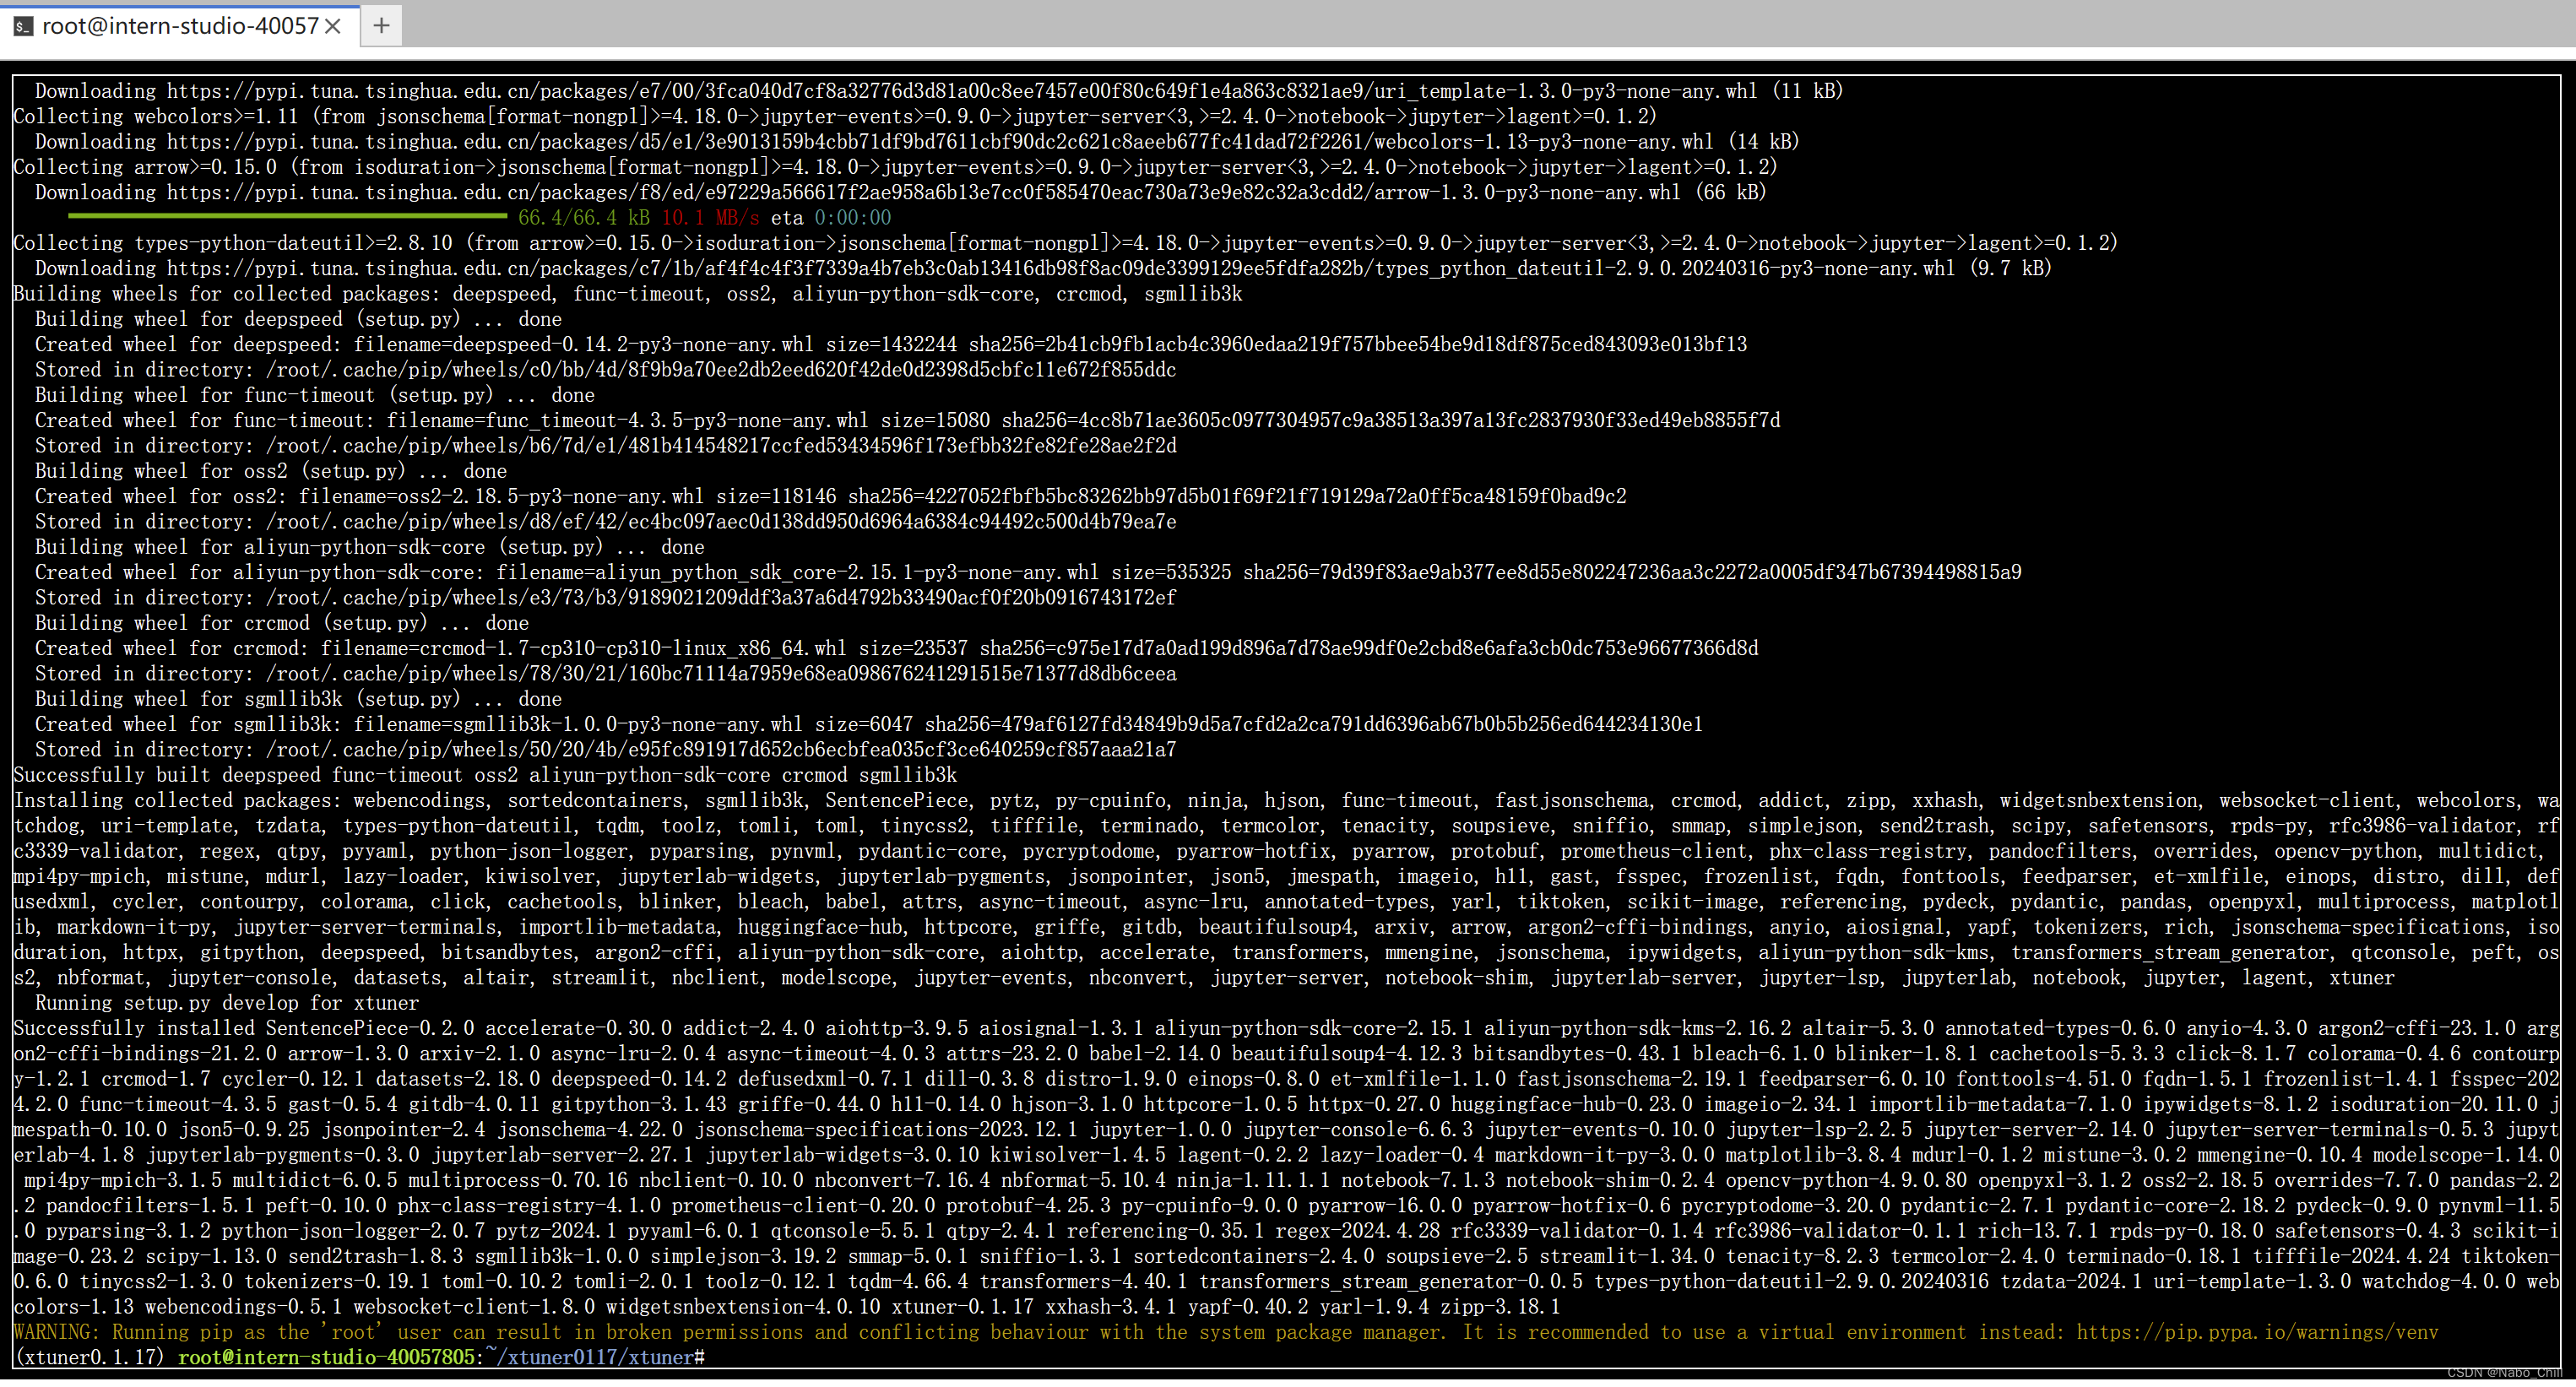Select the root@intern-studio-40057 tab

pyautogui.click(x=180, y=26)
